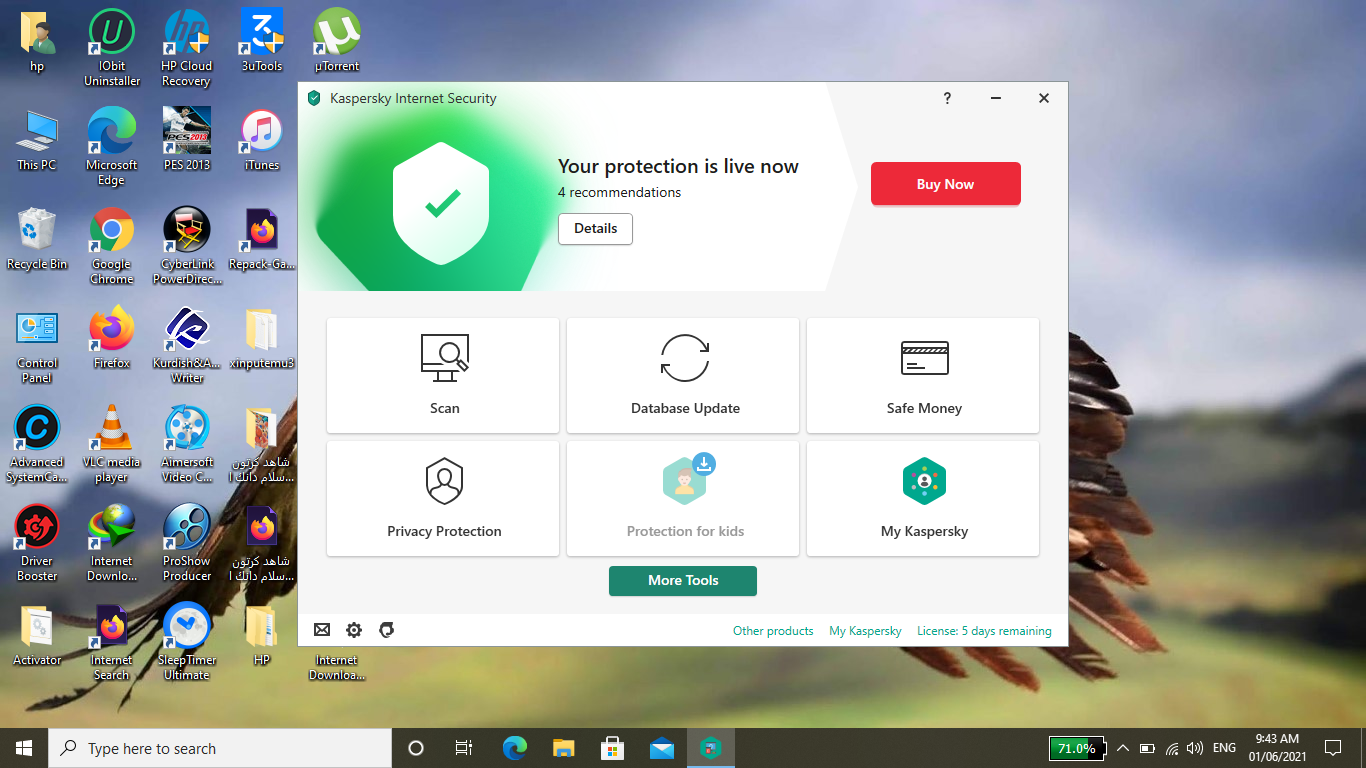1366x768 pixels.
Task: Select Kurdish&Arabic Writer desktop icon
Action: [x=186, y=345]
